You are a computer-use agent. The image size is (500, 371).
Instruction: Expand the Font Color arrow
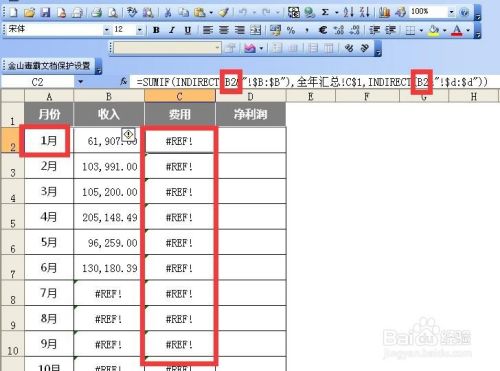pos(468,31)
